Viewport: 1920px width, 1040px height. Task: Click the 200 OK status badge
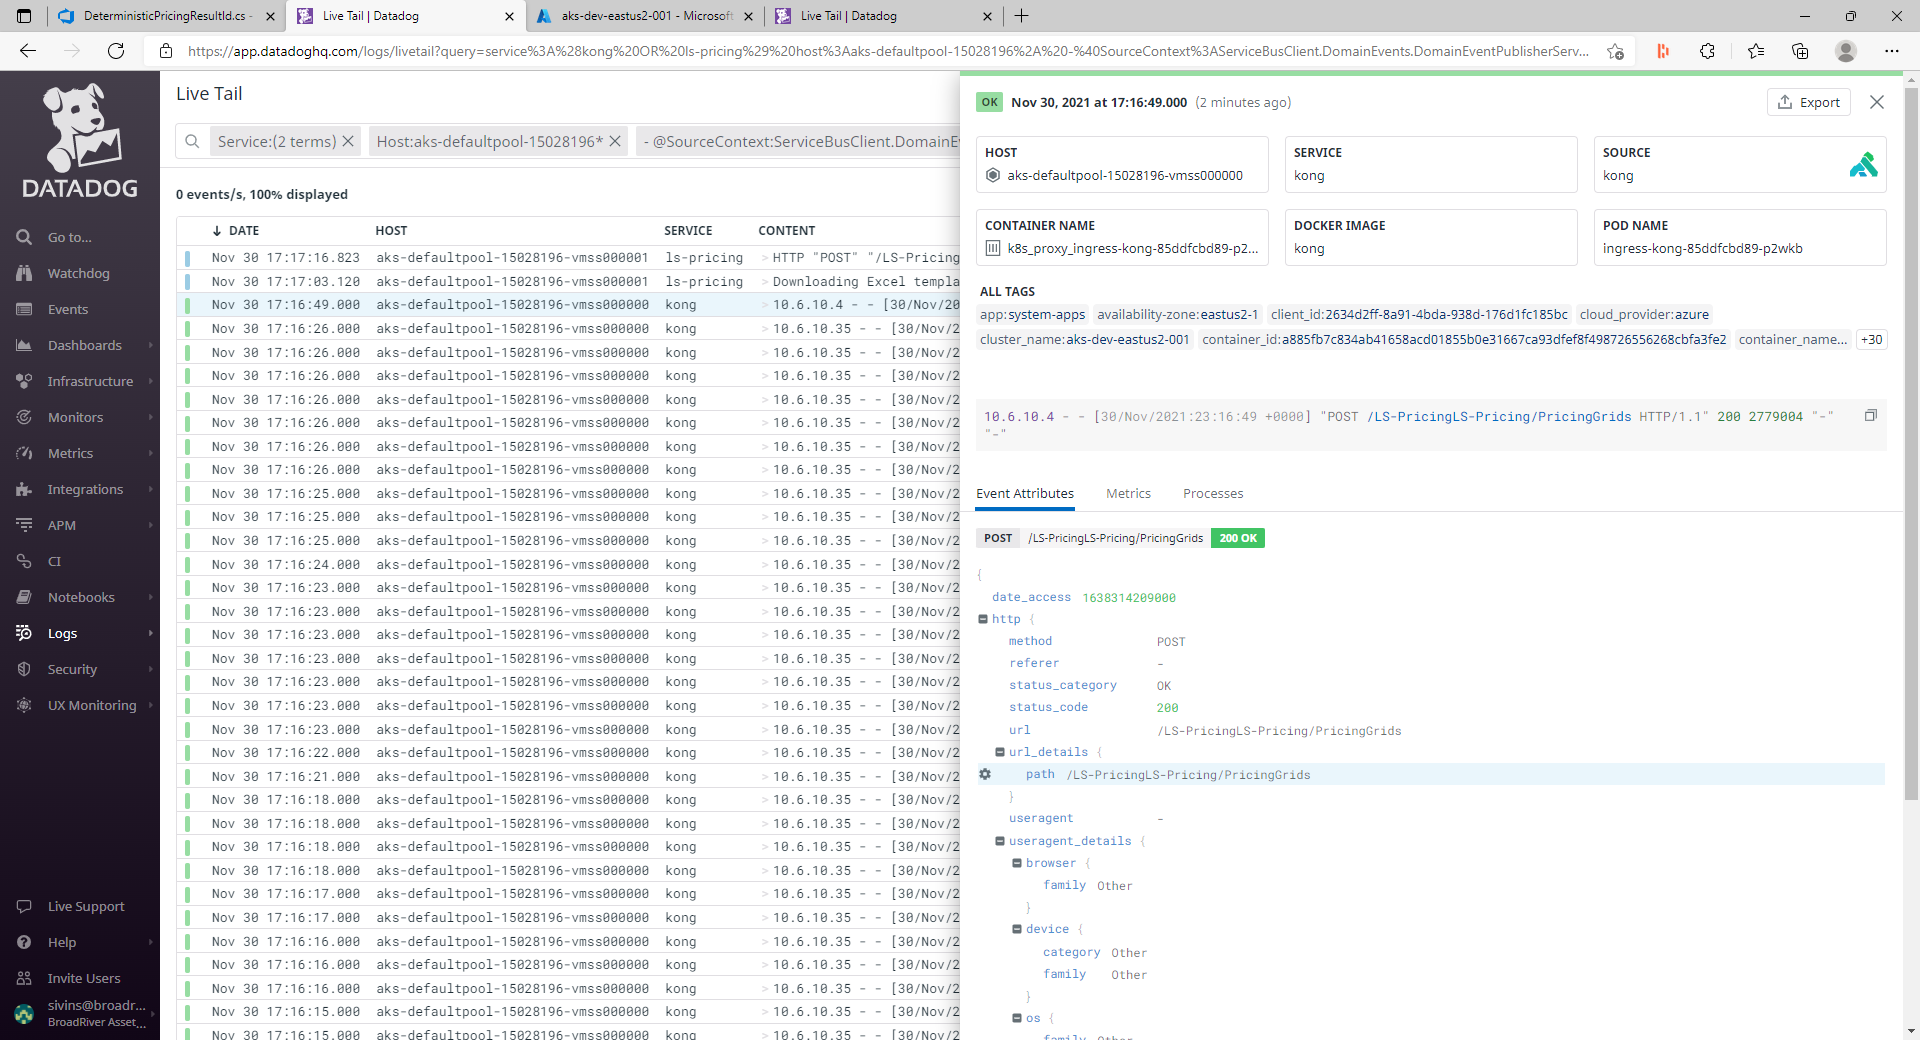coord(1238,538)
